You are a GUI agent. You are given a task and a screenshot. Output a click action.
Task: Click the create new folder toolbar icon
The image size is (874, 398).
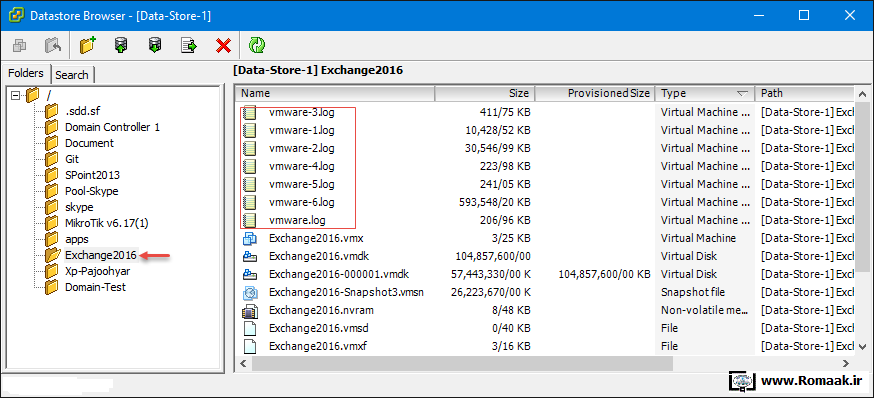pyautogui.click(x=87, y=45)
